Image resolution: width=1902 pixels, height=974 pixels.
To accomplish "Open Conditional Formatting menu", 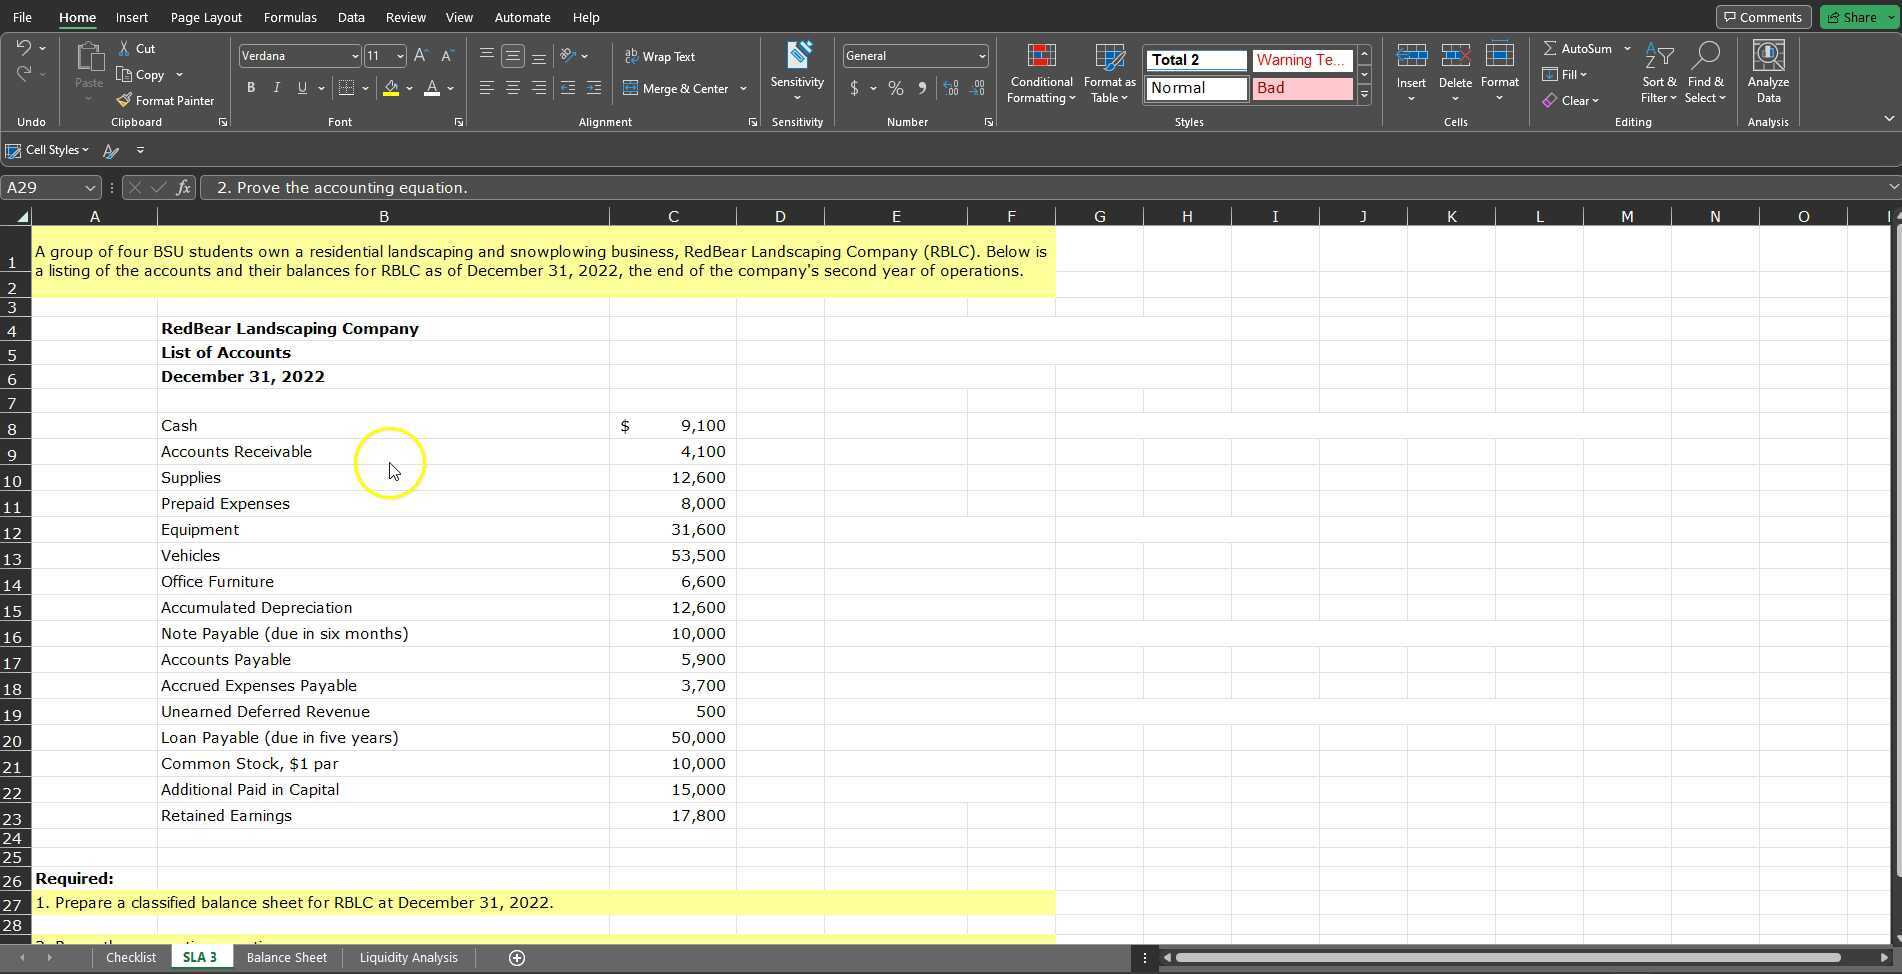I will [x=1040, y=73].
